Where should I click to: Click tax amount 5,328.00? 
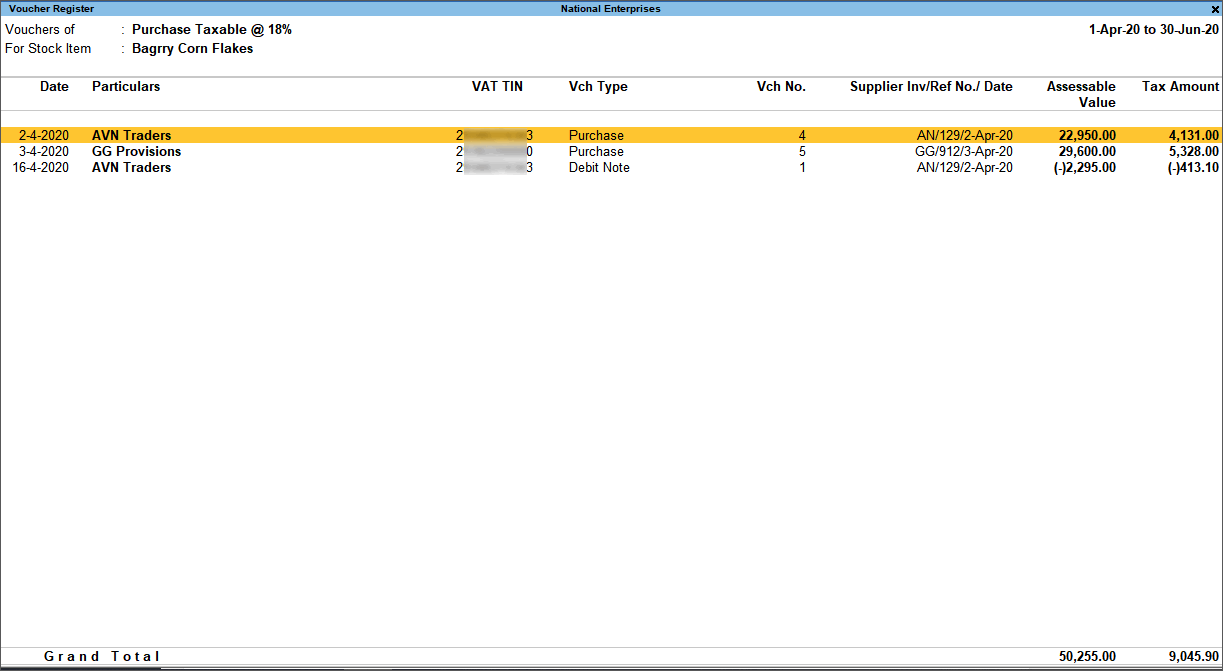click(1192, 151)
